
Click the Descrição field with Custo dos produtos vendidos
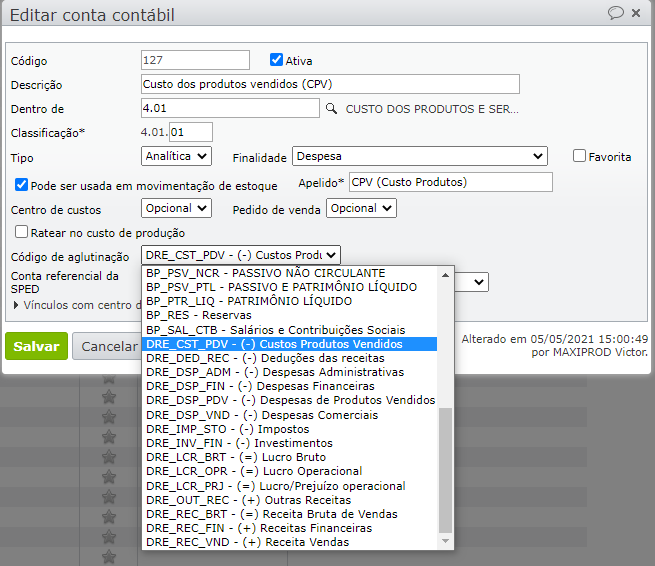(330, 84)
